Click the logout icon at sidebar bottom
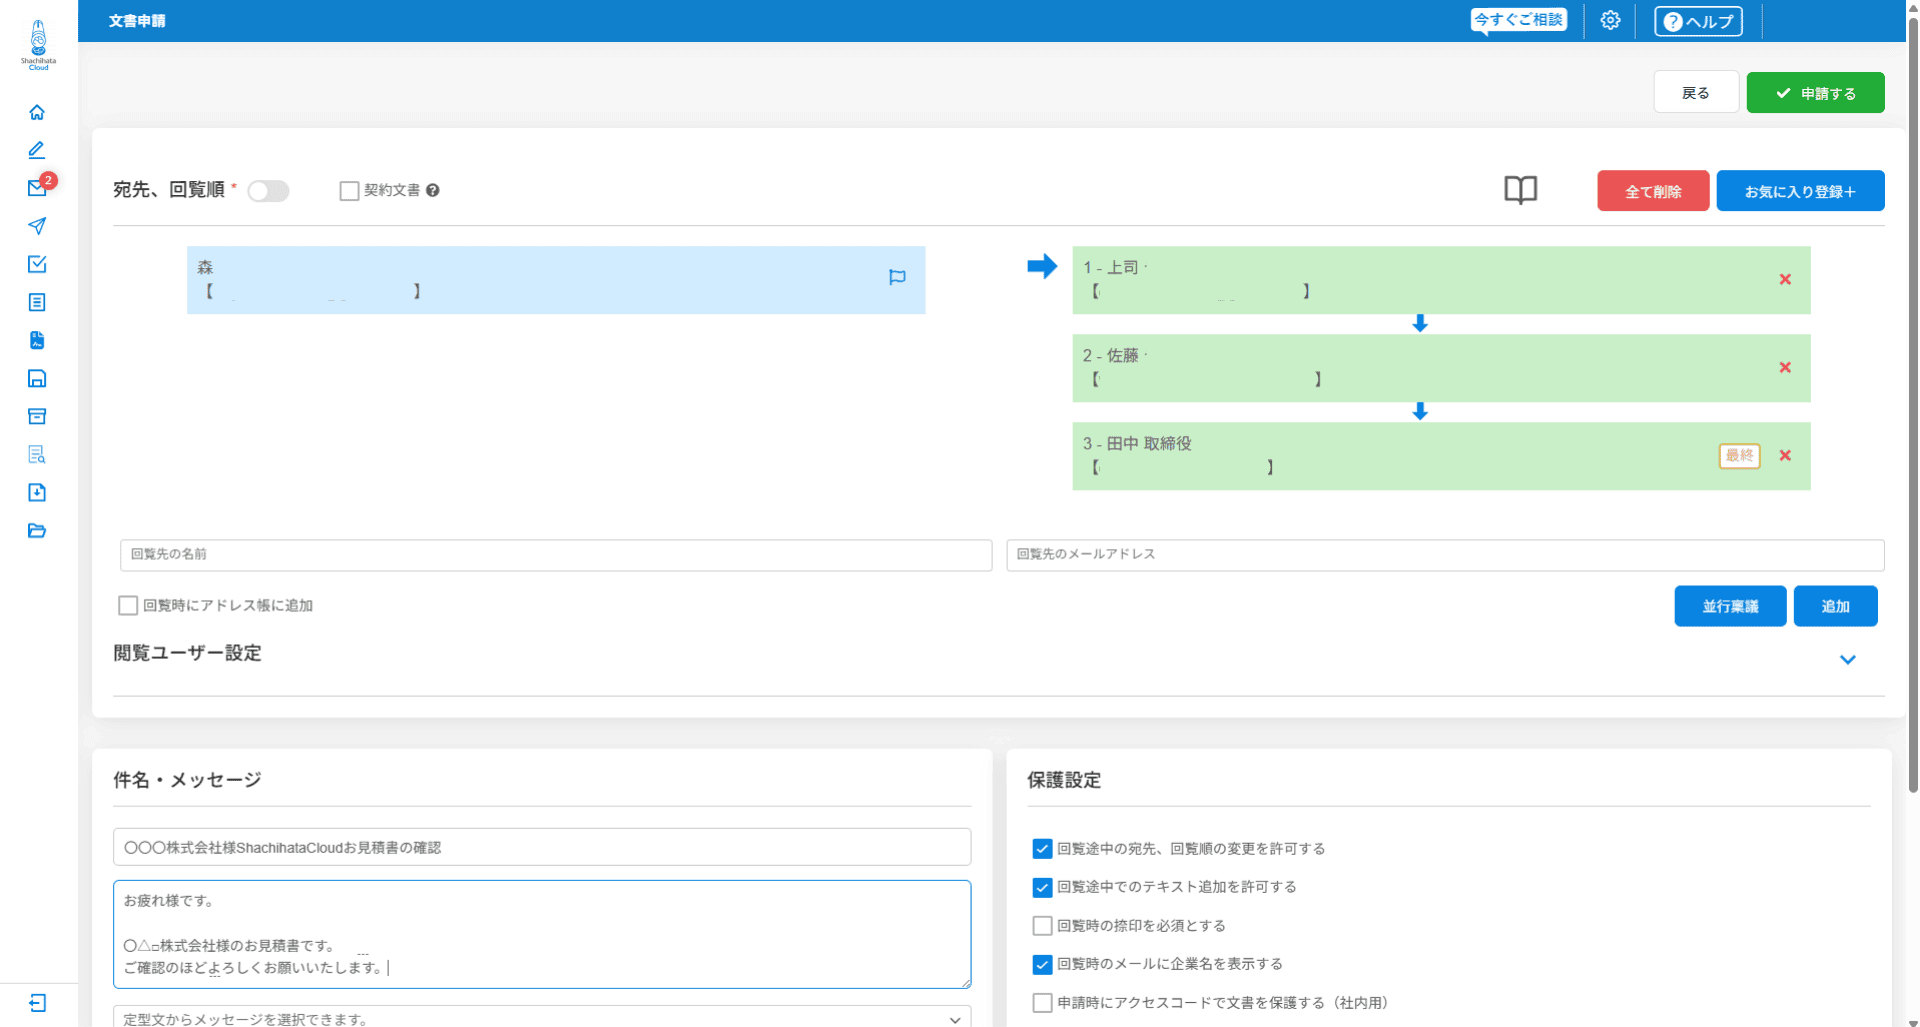1920x1027 pixels. click(x=37, y=1003)
